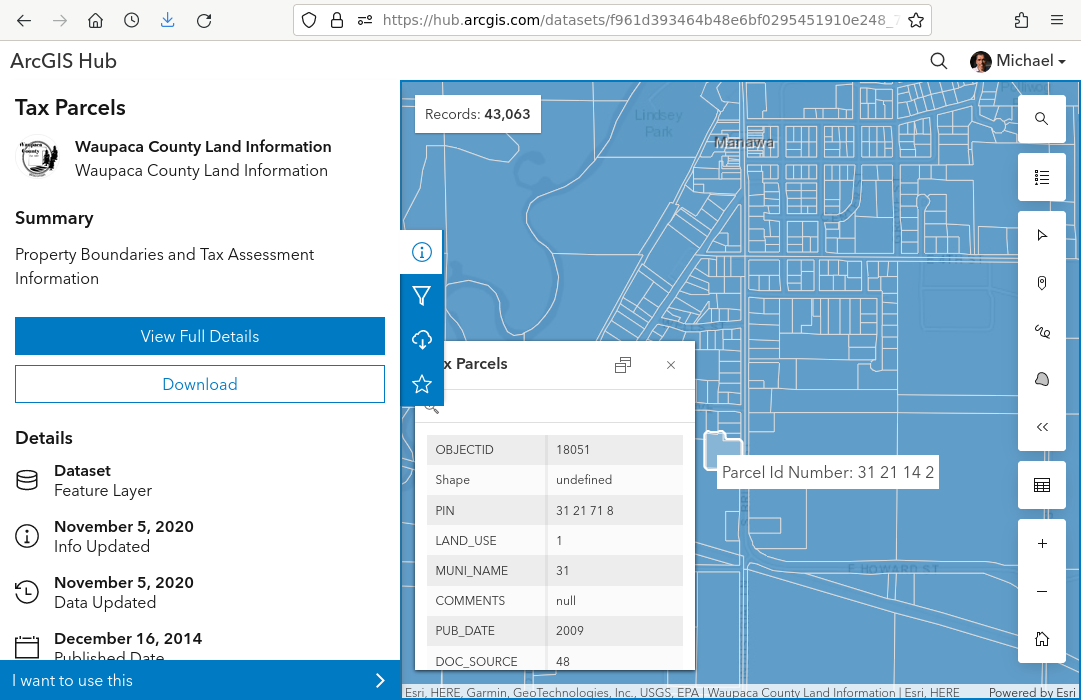Open the attribute table view
Image resolution: width=1081 pixels, height=700 pixels.
tap(1041, 486)
